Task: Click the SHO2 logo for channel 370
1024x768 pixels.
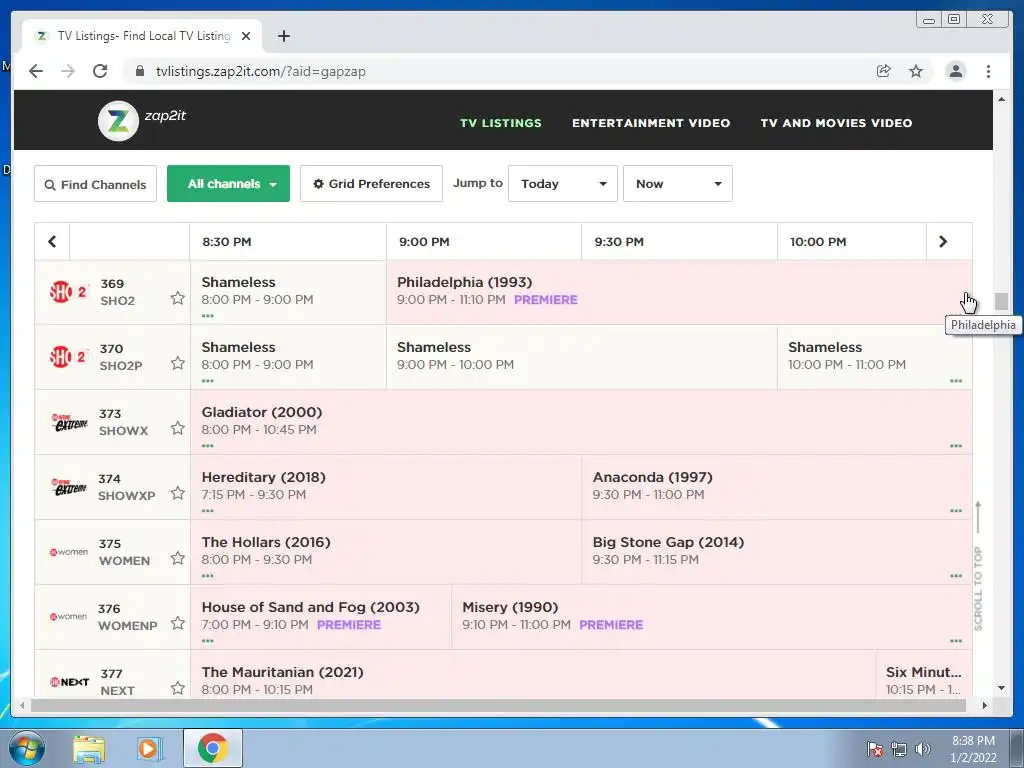Action: pyautogui.click(x=68, y=357)
